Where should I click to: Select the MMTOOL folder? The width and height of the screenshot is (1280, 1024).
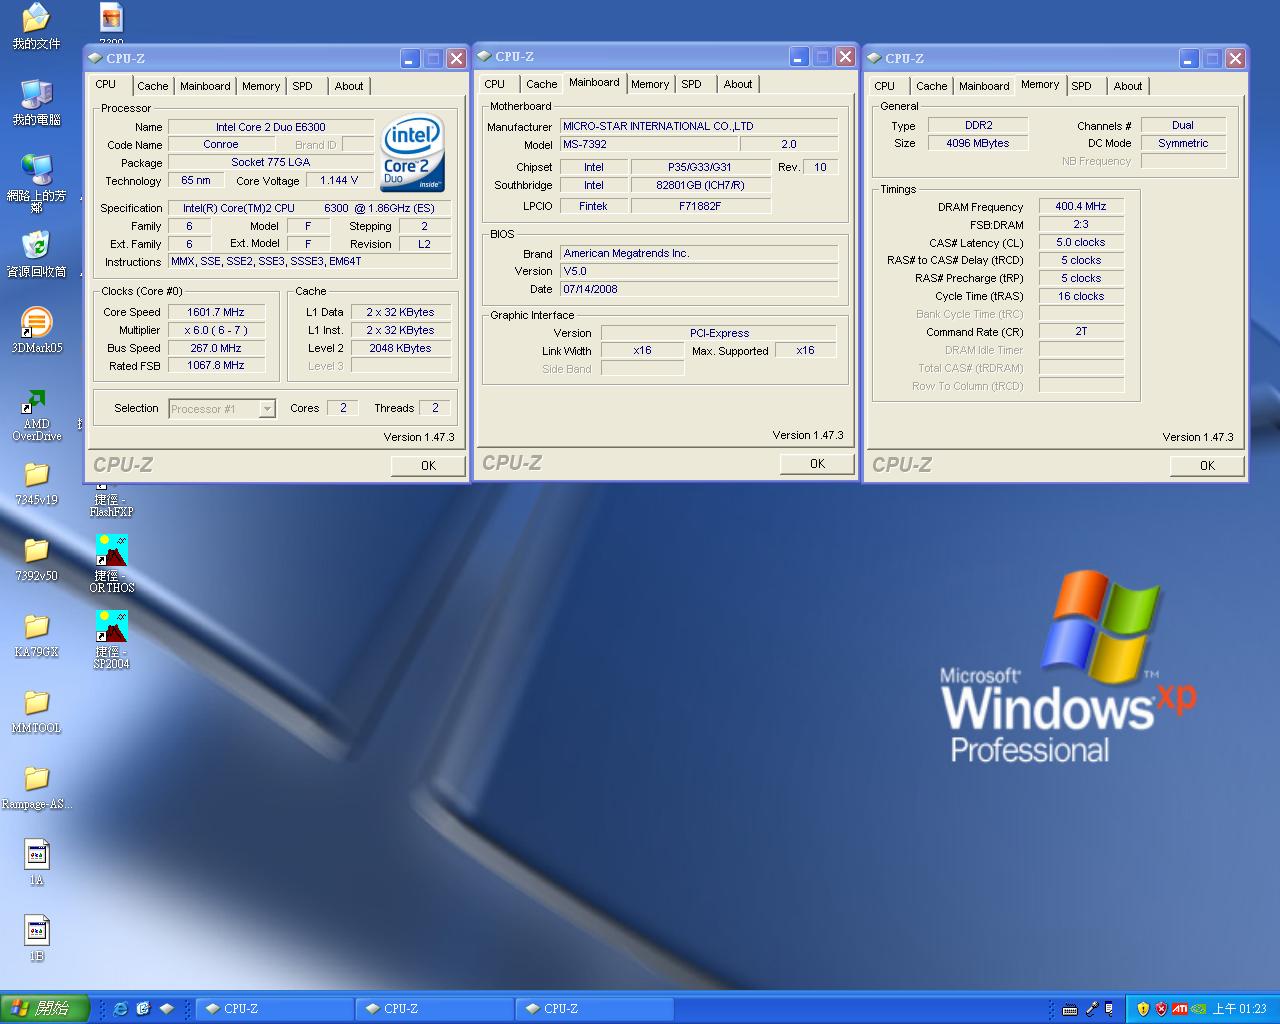click(x=36, y=711)
